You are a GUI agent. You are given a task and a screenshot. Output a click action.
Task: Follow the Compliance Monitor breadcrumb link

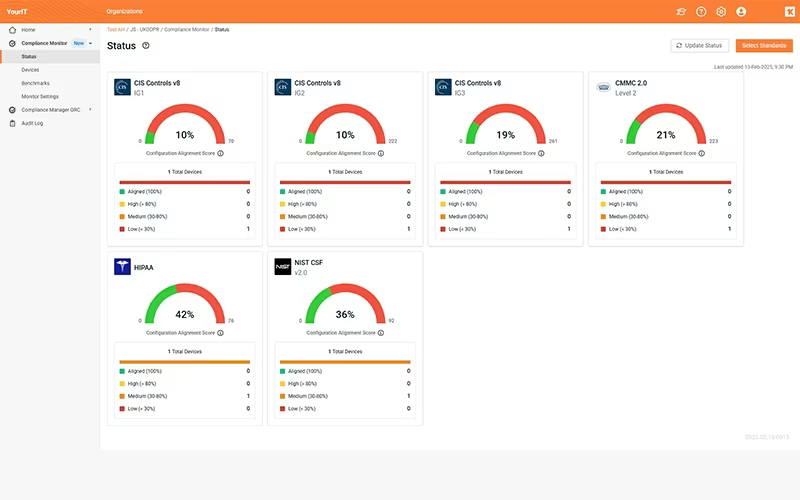[x=187, y=30]
